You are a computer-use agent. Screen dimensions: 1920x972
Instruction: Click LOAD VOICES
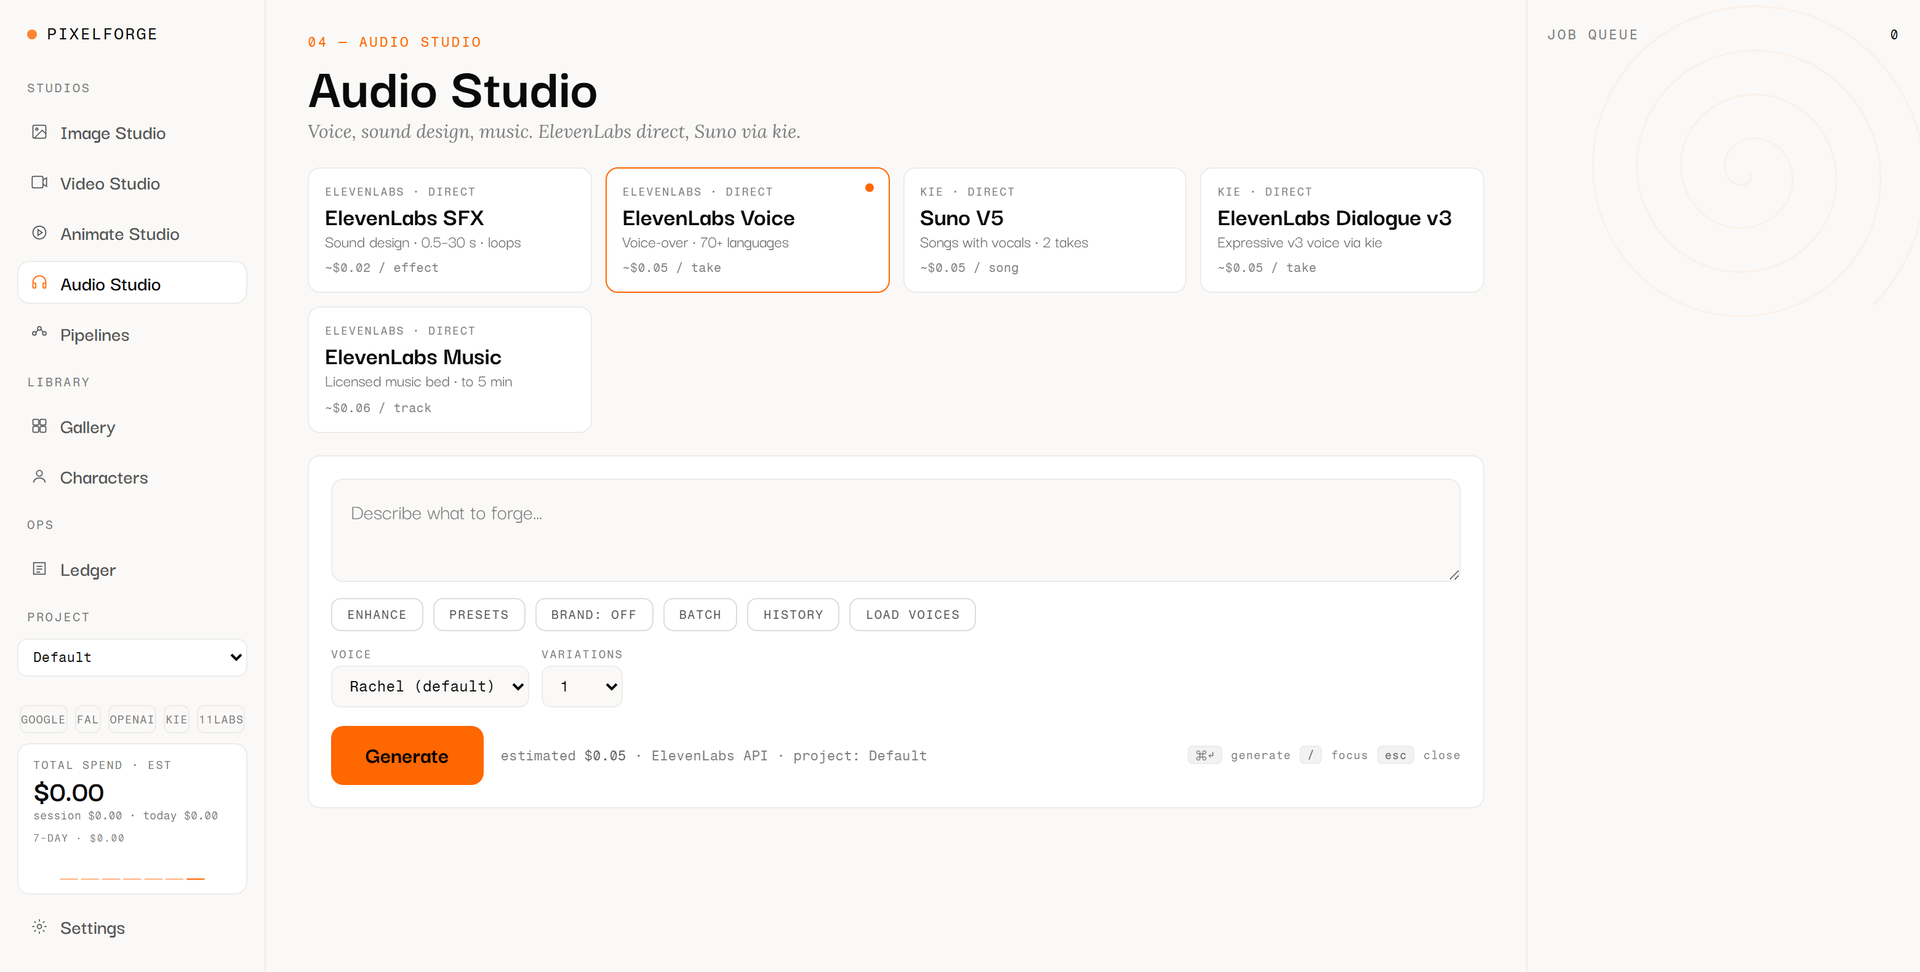tap(913, 615)
